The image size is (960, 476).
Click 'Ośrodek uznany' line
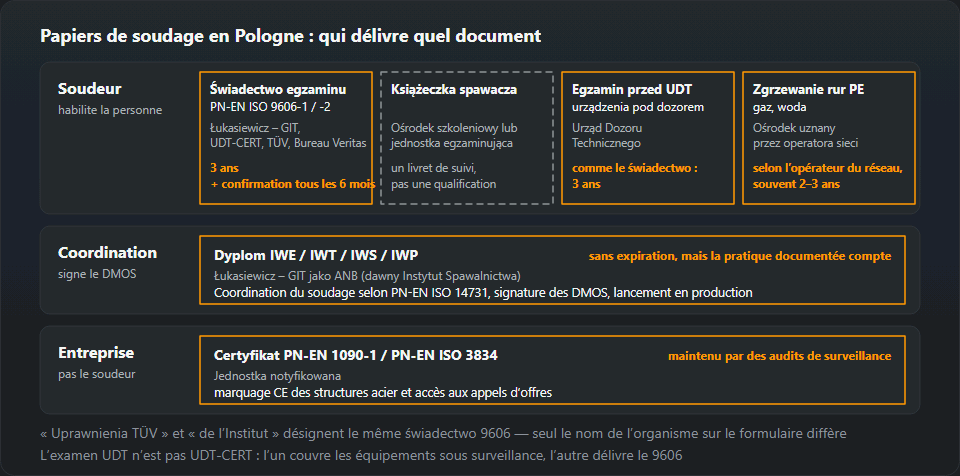pyautogui.click(x=793, y=128)
